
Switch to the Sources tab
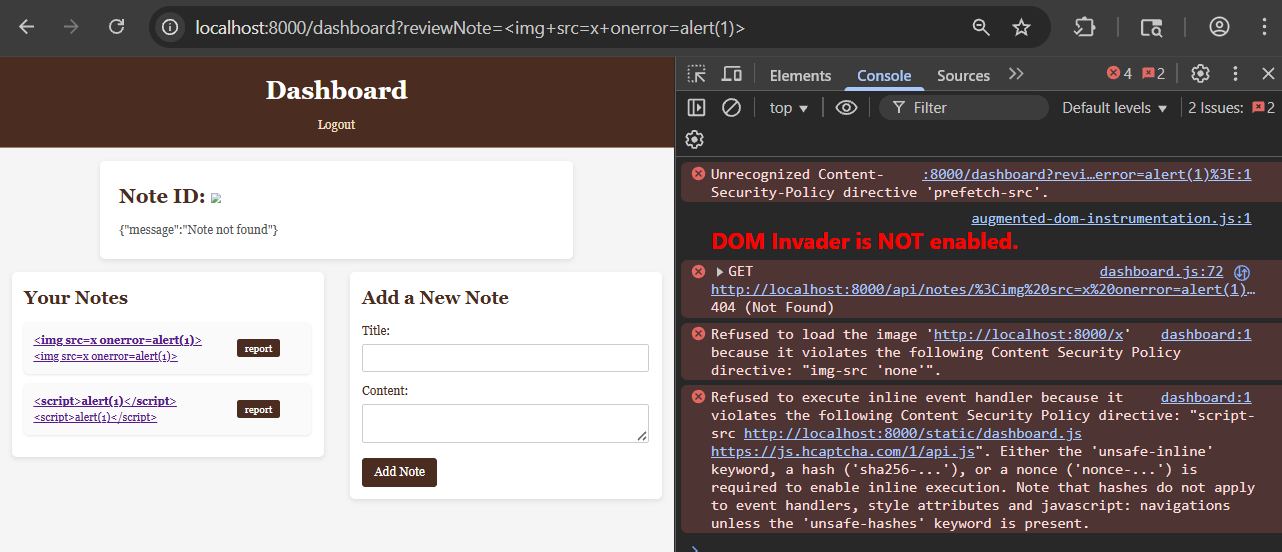963,75
